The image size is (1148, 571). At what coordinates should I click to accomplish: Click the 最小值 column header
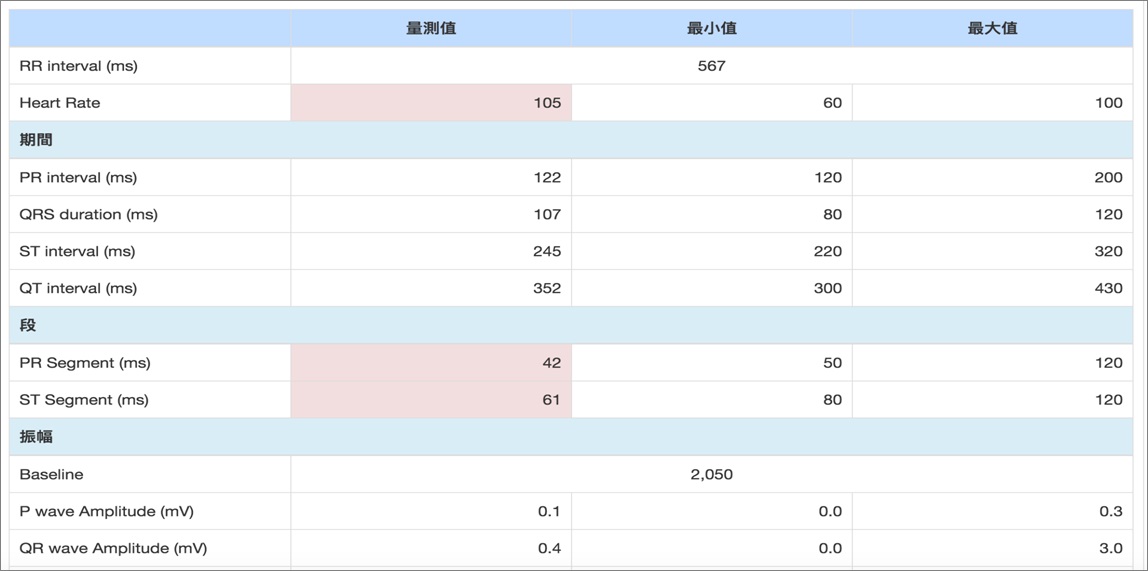click(x=711, y=29)
